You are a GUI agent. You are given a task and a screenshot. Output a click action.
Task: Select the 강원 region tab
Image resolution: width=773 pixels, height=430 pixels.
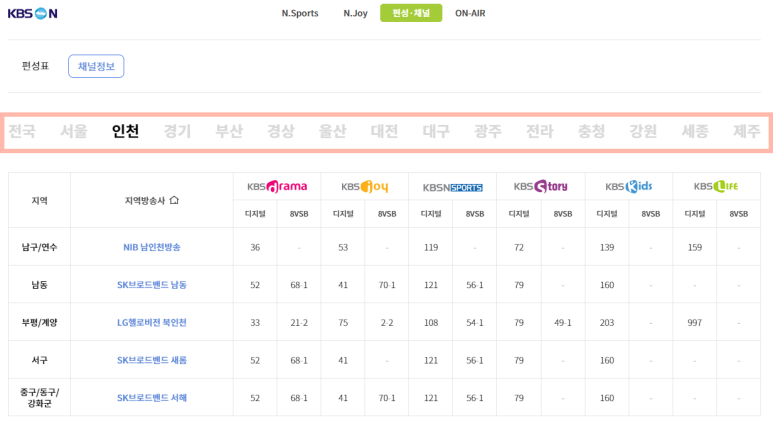643,131
